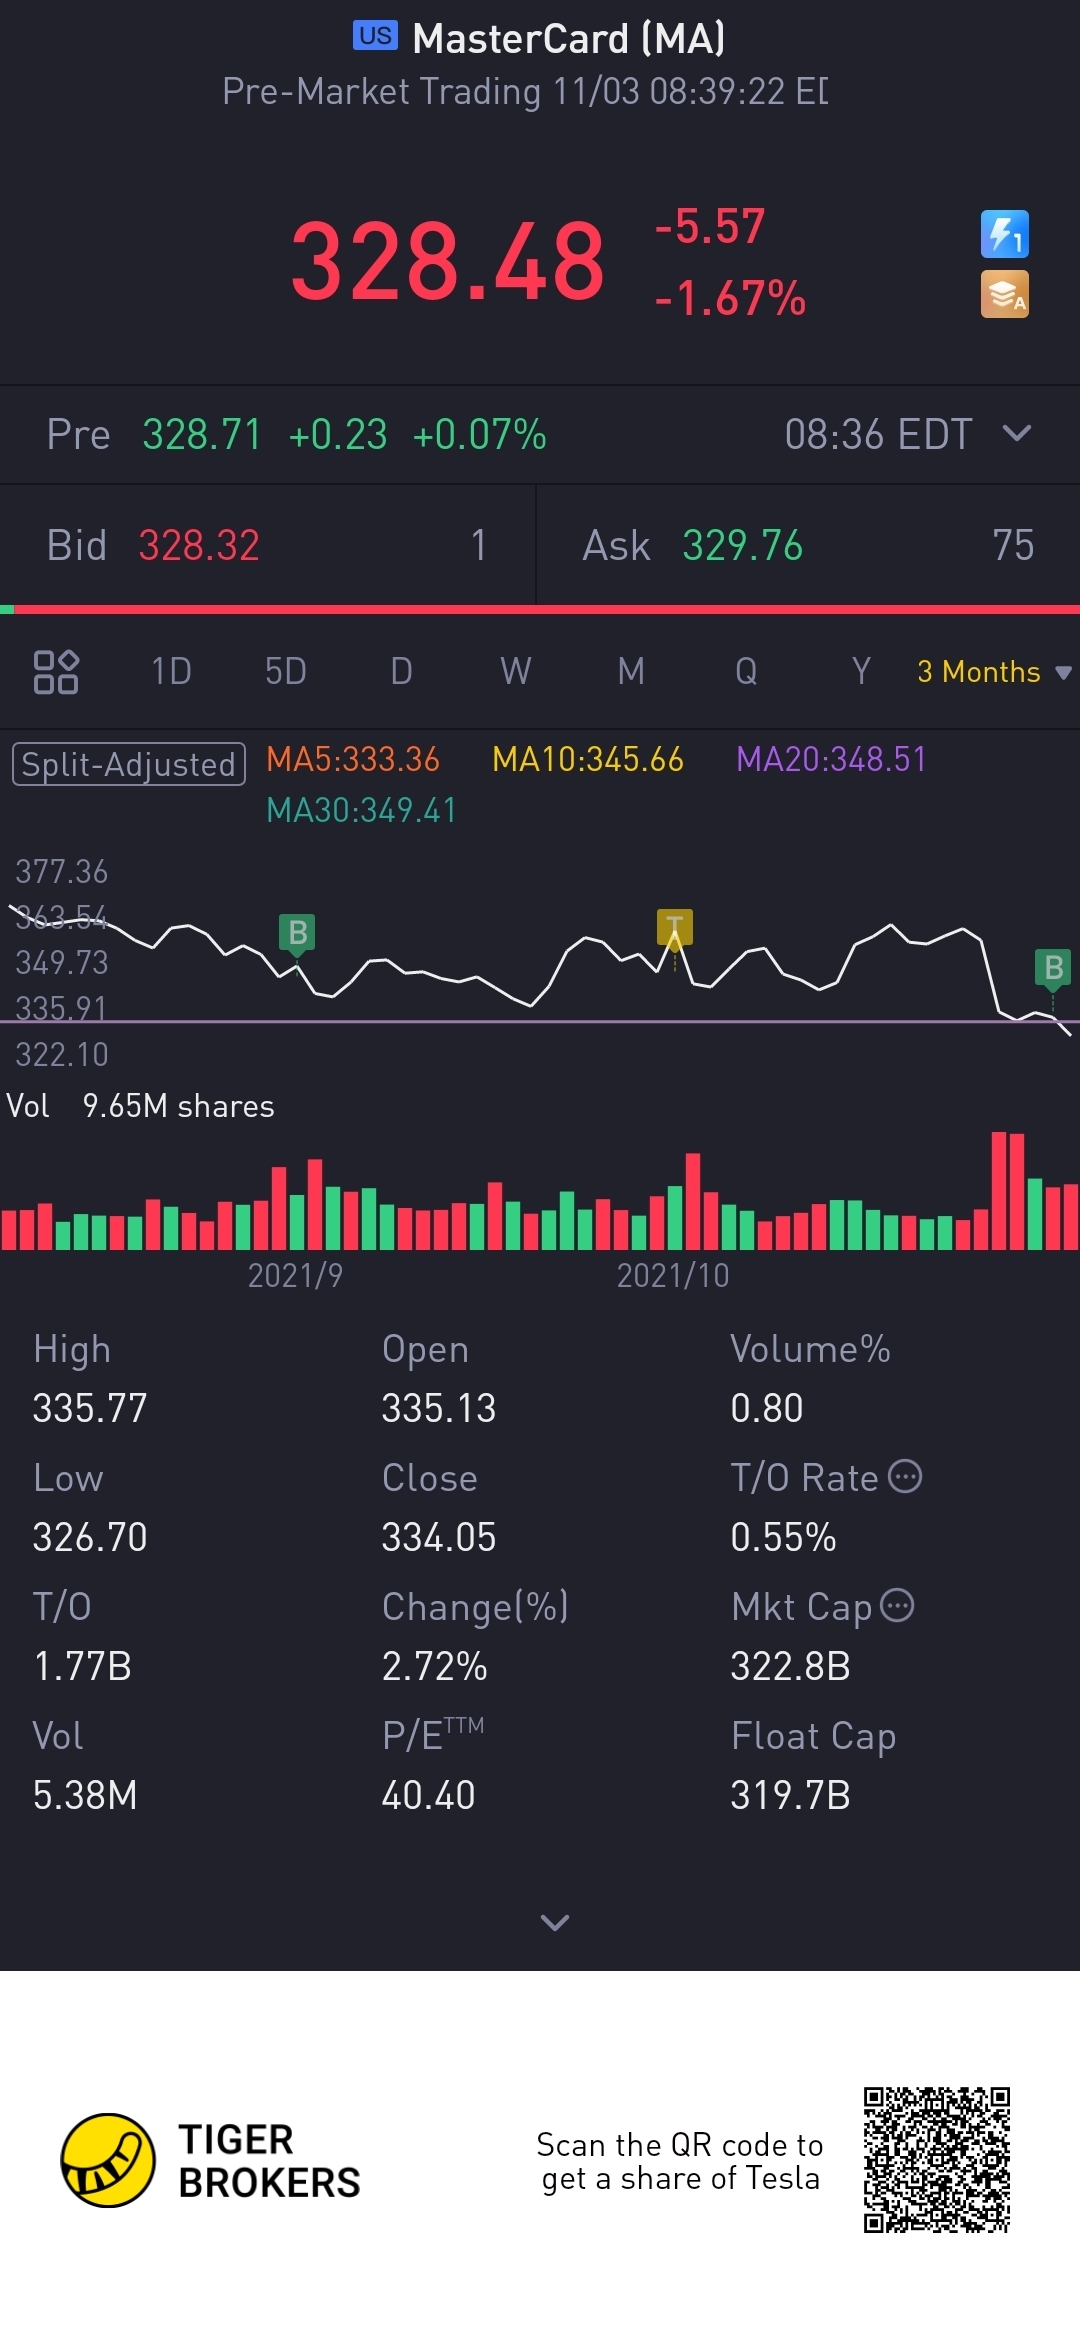Screen dimensions: 1080x2351
Task: Select the M monthly chart tab
Action: (631, 672)
